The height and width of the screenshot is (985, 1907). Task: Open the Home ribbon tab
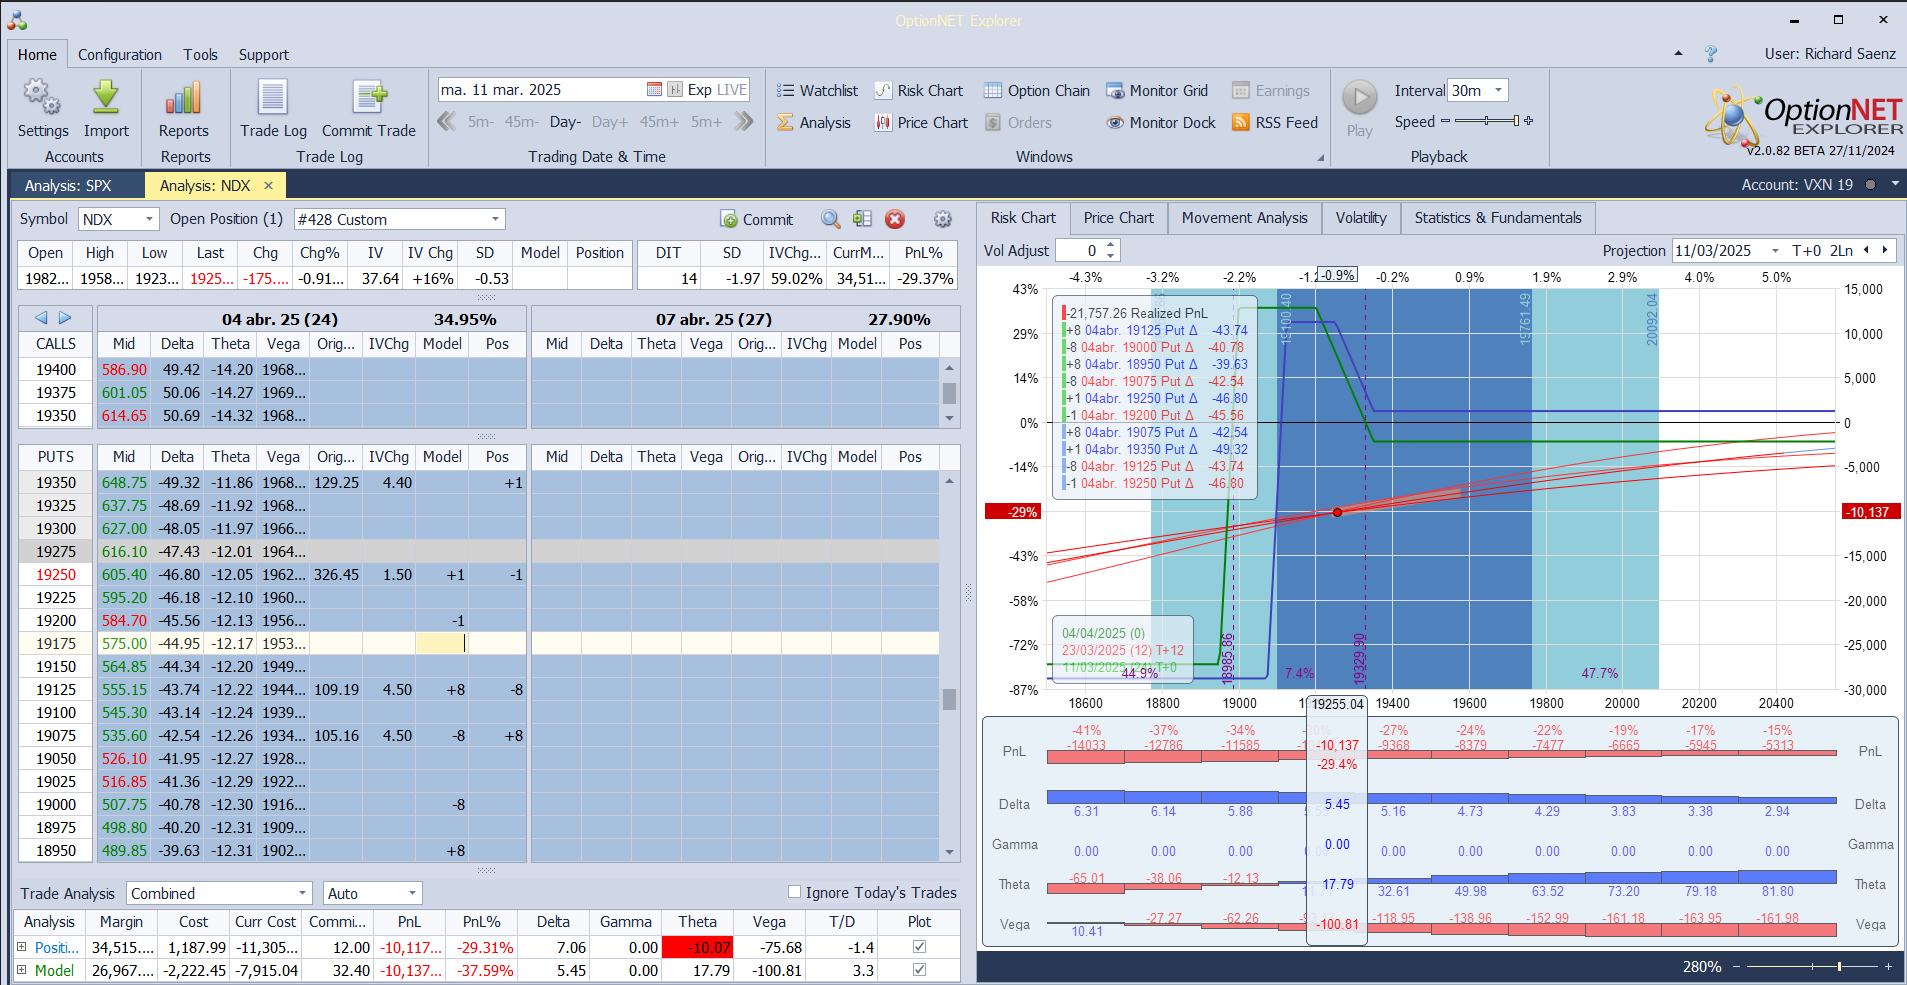37,55
